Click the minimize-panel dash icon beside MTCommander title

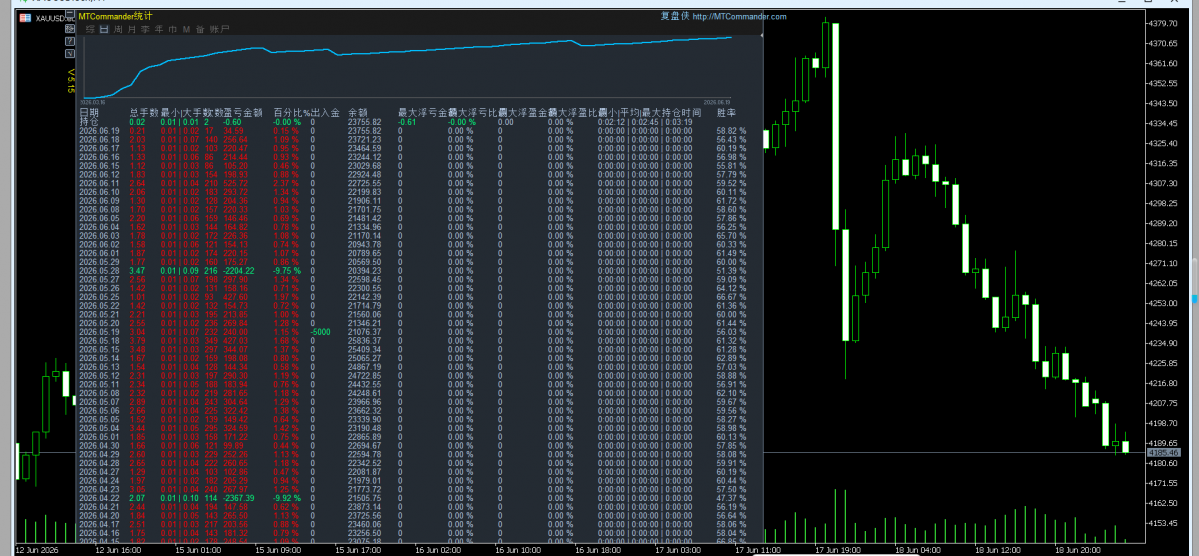(x=70, y=13)
